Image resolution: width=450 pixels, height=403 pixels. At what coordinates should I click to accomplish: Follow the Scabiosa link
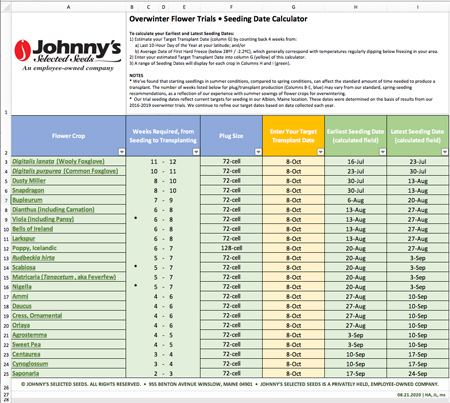point(24,268)
